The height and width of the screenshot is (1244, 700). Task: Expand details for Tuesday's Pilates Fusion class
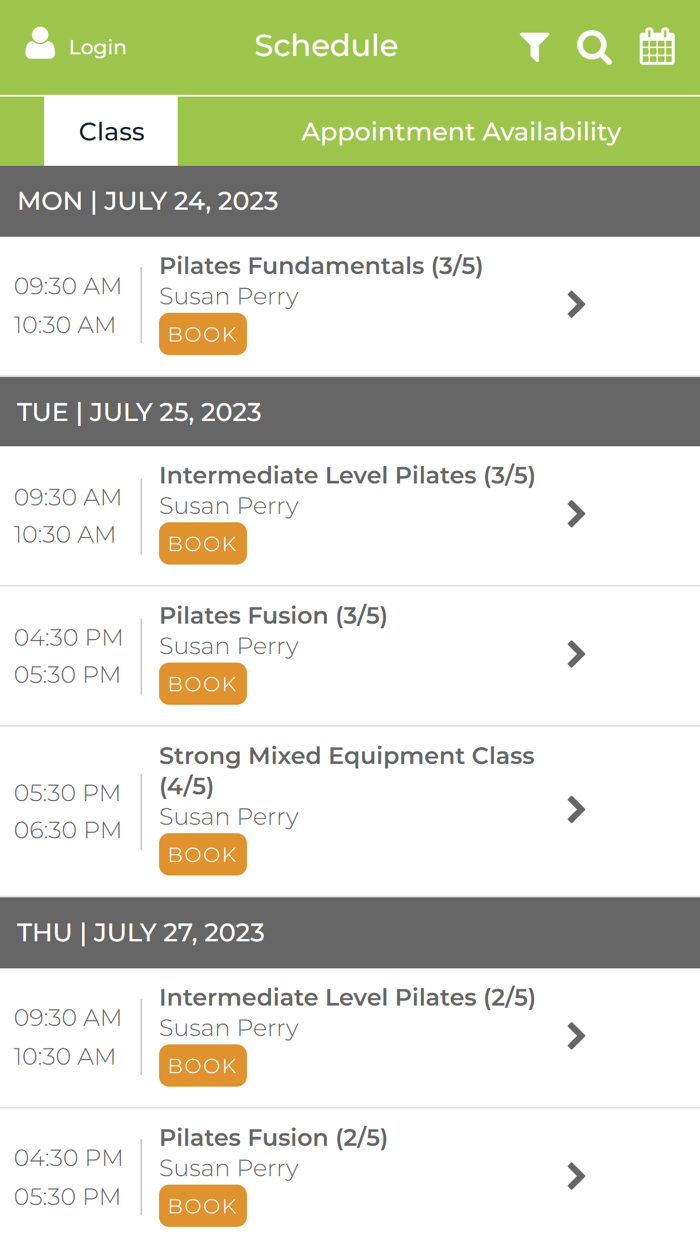pyautogui.click(x=576, y=654)
